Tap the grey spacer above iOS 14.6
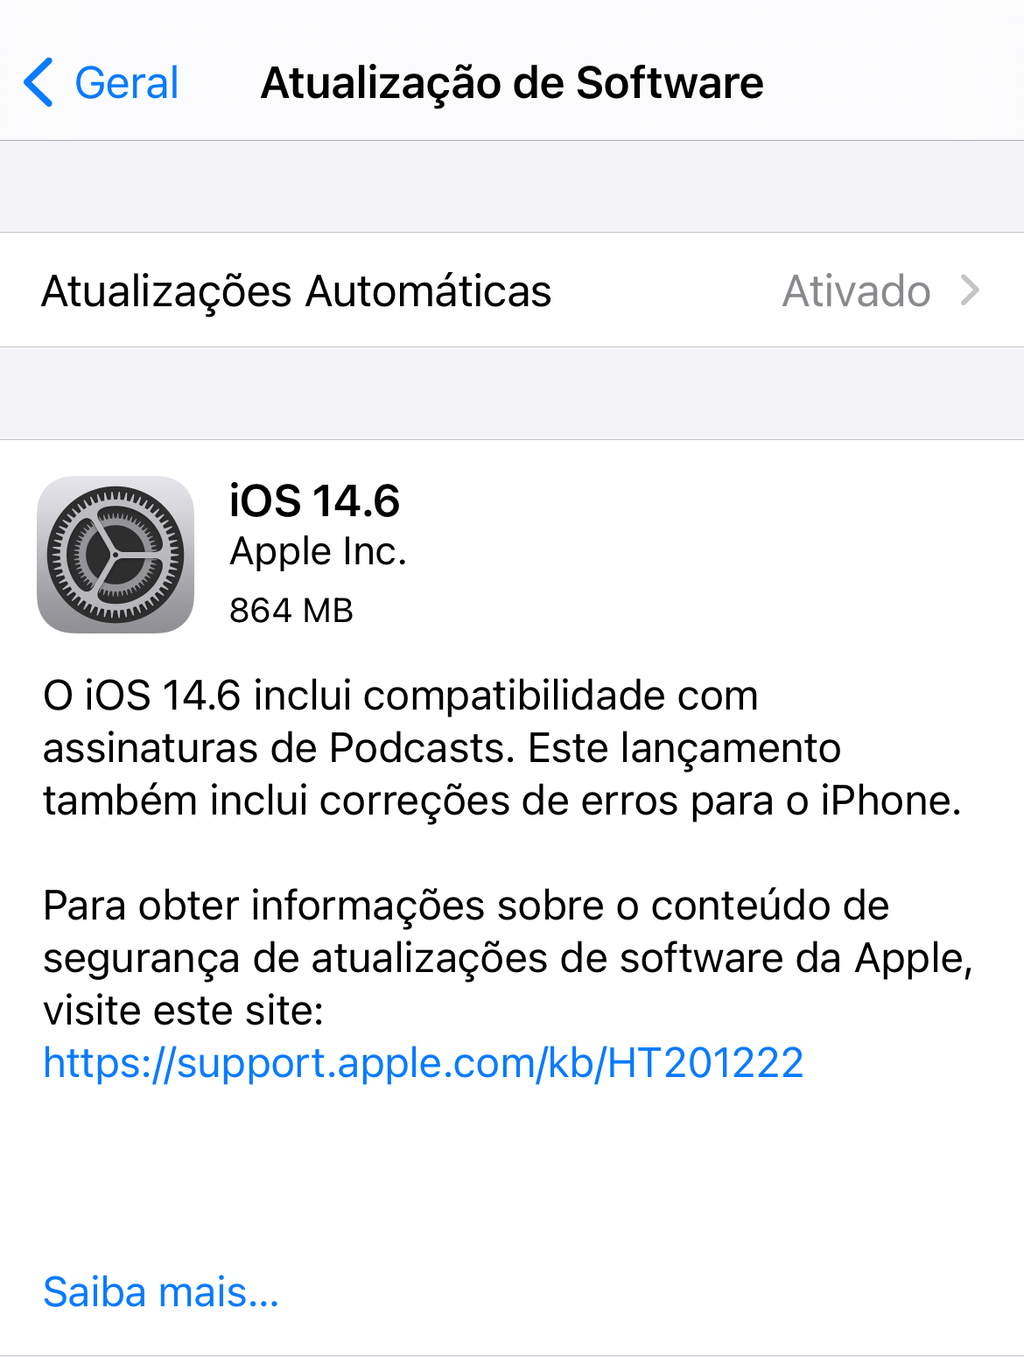 pos(512,393)
